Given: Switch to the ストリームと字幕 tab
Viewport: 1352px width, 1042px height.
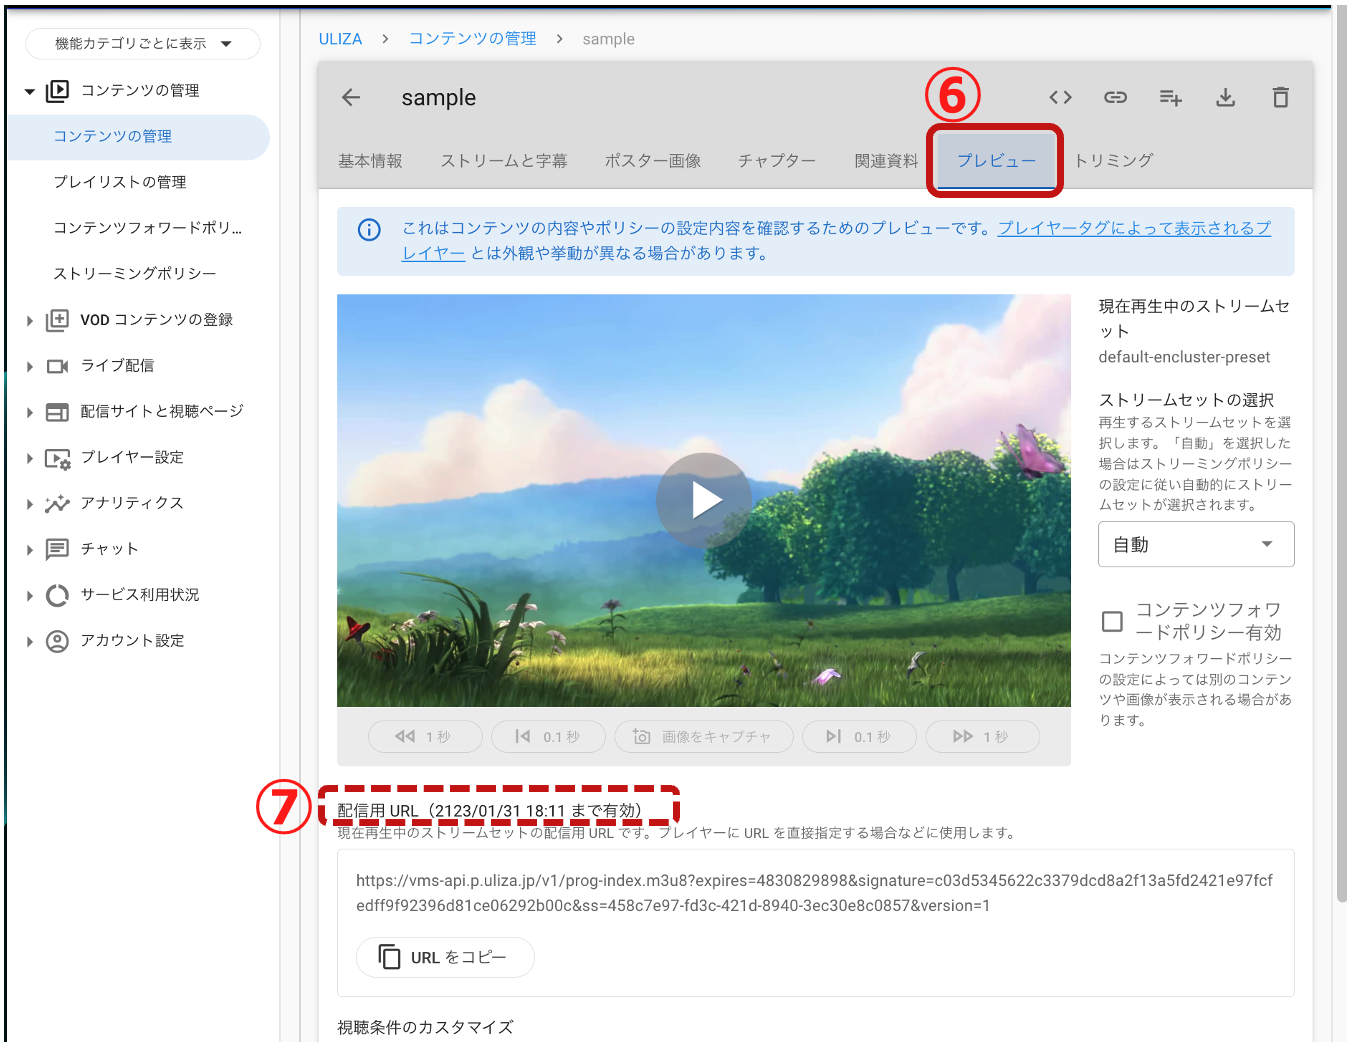Looking at the screenshot, I should pyautogui.click(x=504, y=161).
